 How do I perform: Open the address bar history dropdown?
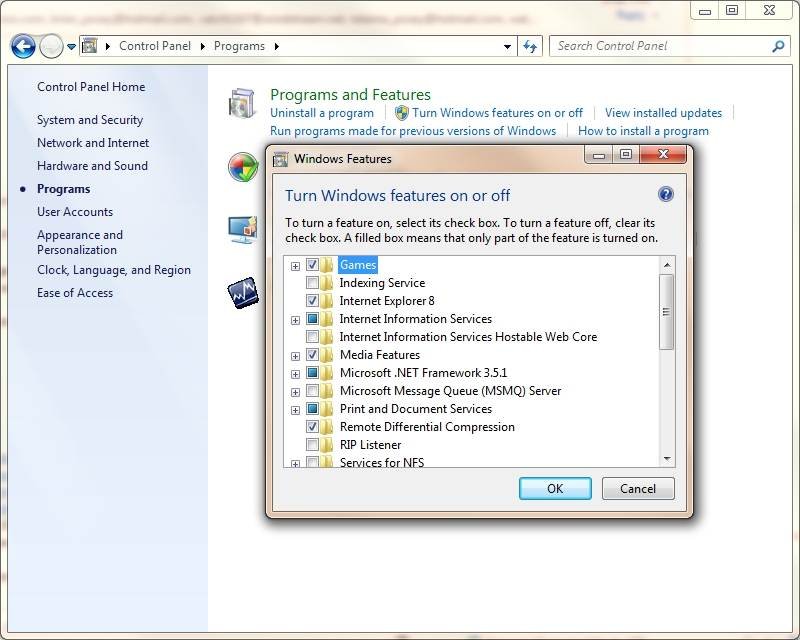point(507,46)
